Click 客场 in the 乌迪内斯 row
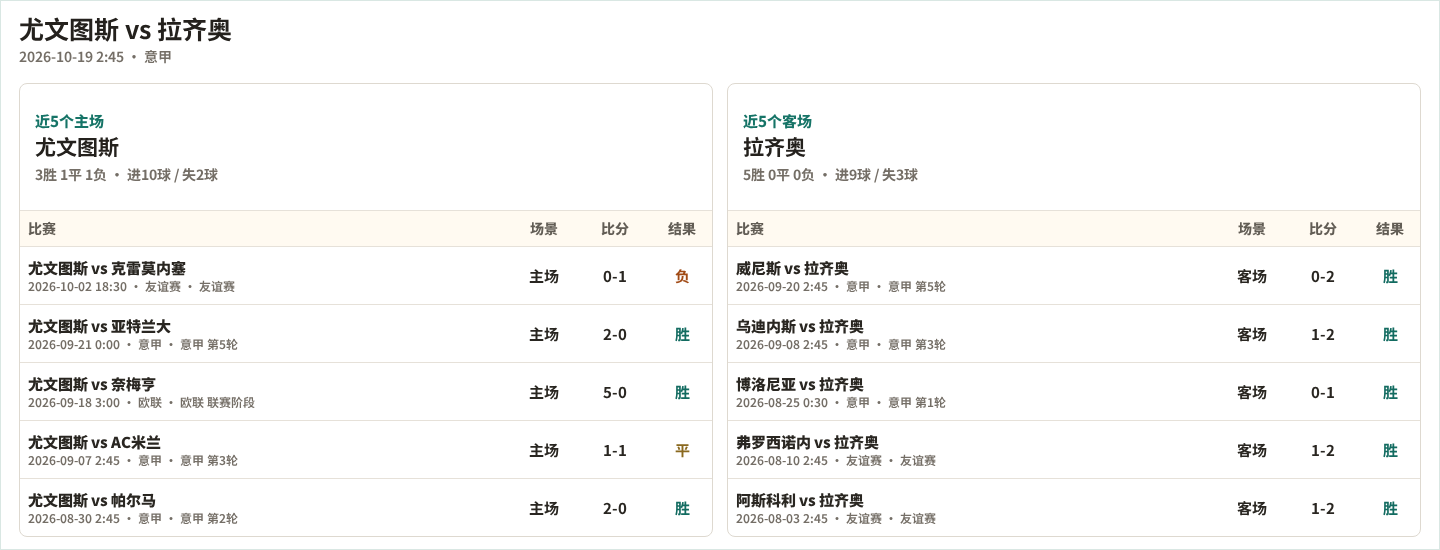This screenshot has width=1440, height=550. (x=1252, y=335)
